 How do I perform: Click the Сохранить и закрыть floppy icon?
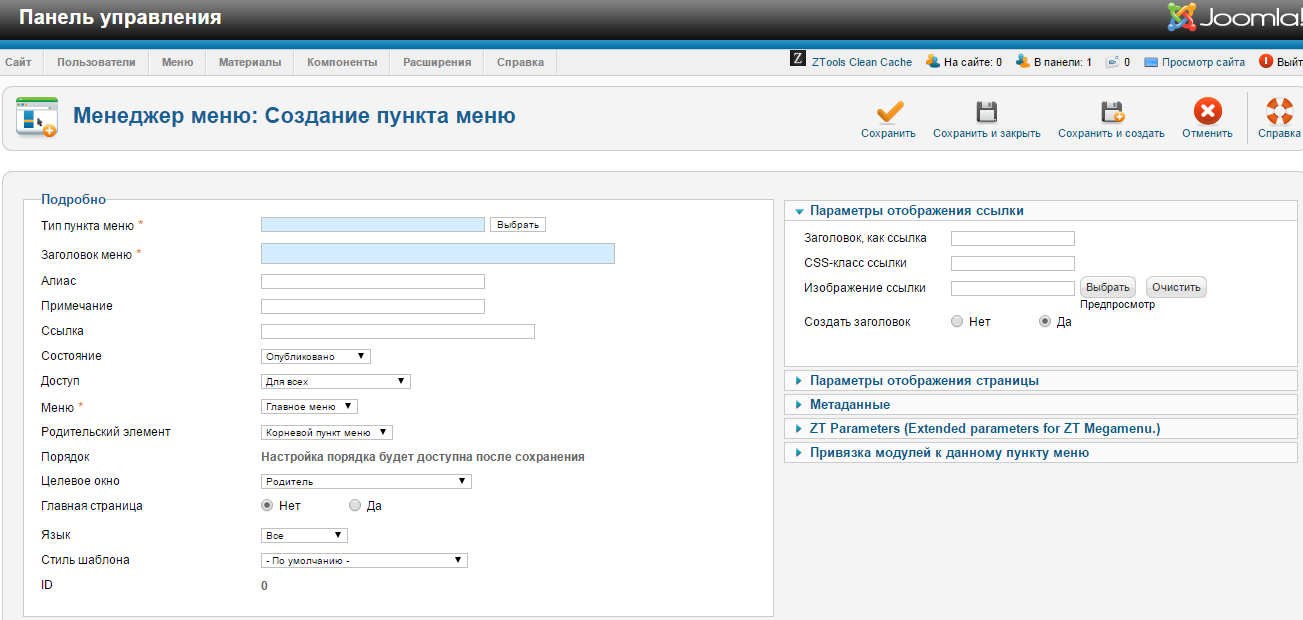(987, 111)
